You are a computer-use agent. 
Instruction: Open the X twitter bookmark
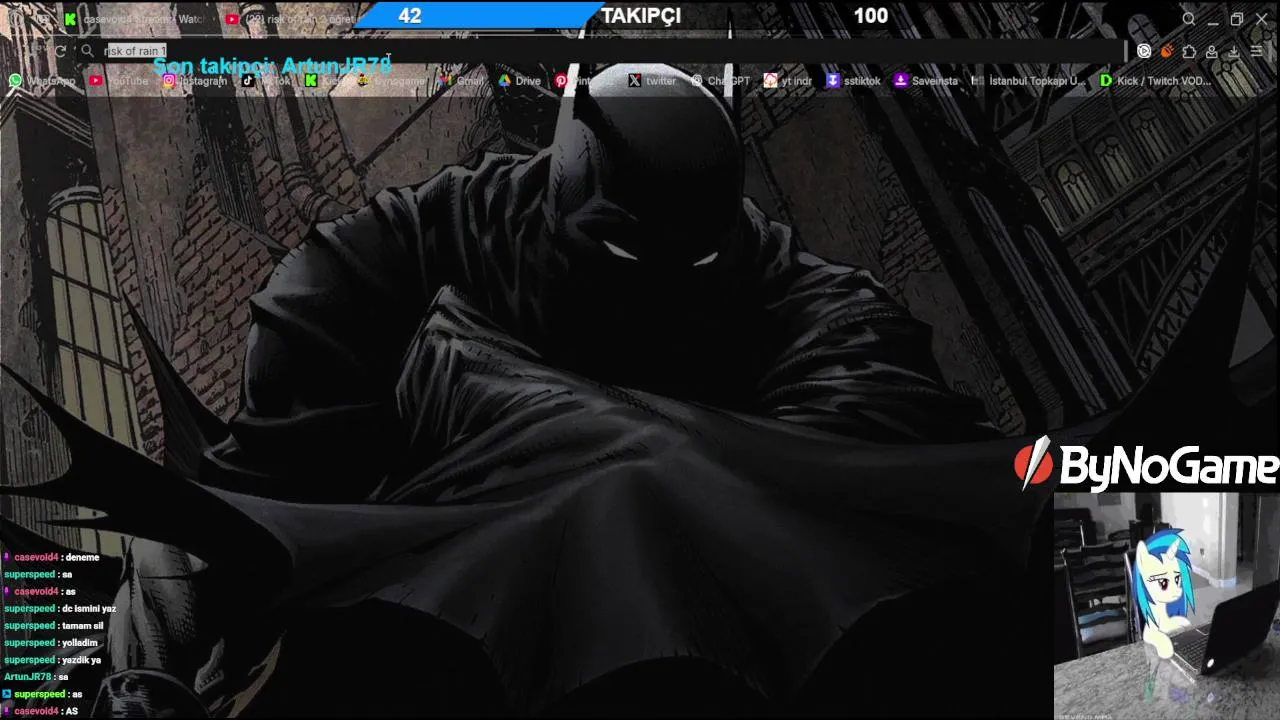(x=652, y=81)
